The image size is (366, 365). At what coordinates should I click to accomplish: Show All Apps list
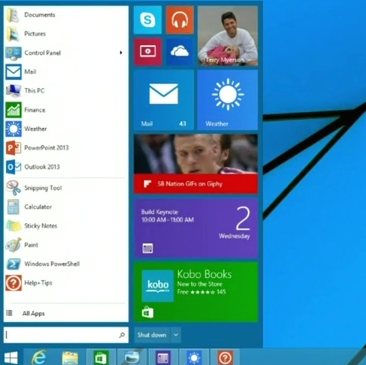(x=66, y=313)
